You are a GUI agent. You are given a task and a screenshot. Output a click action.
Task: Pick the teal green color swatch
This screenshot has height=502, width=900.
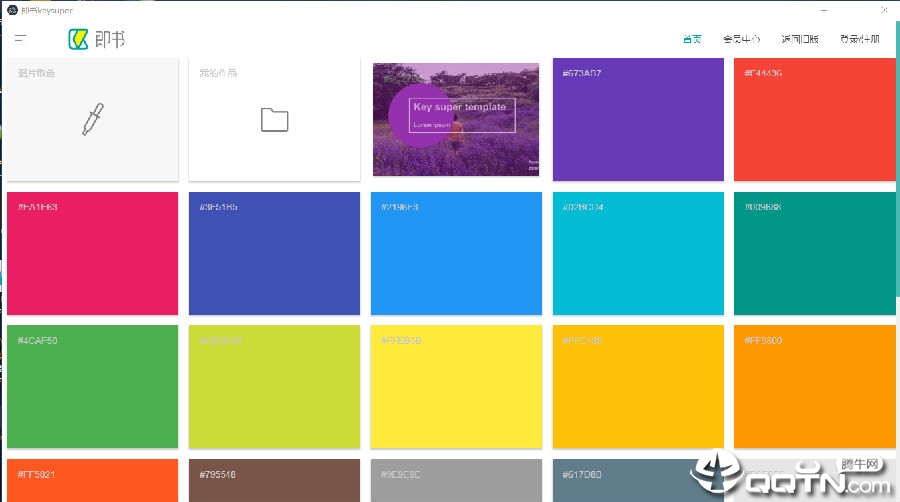pyautogui.click(x=814, y=254)
